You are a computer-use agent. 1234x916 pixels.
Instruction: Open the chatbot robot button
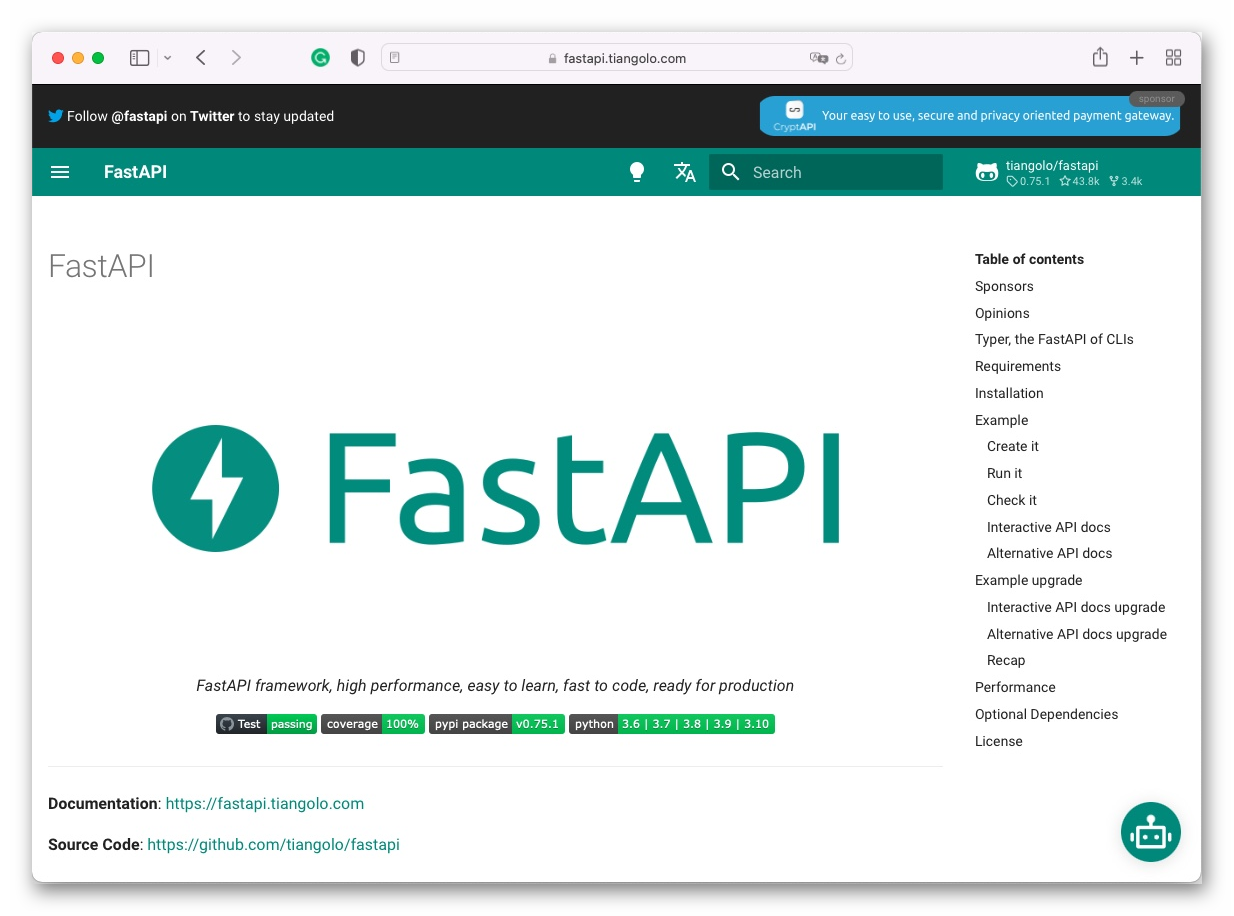1151,832
